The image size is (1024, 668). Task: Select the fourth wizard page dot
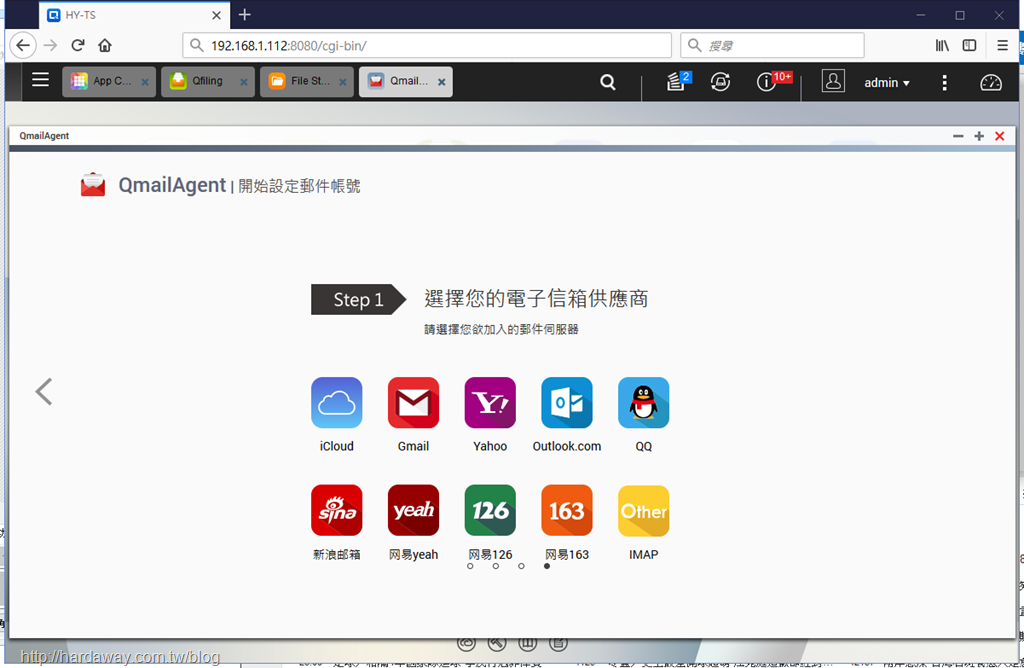click(547, 566)
